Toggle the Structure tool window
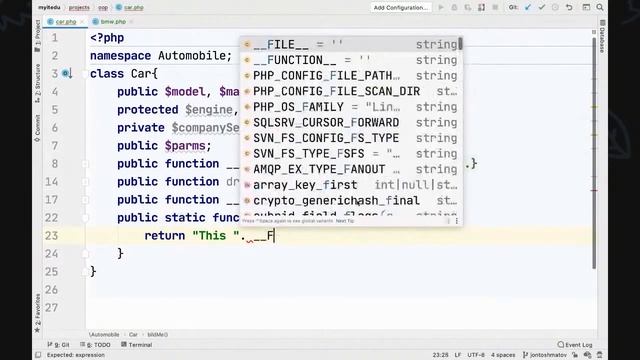Screen dimensions: 640x360 coord(38,84)
